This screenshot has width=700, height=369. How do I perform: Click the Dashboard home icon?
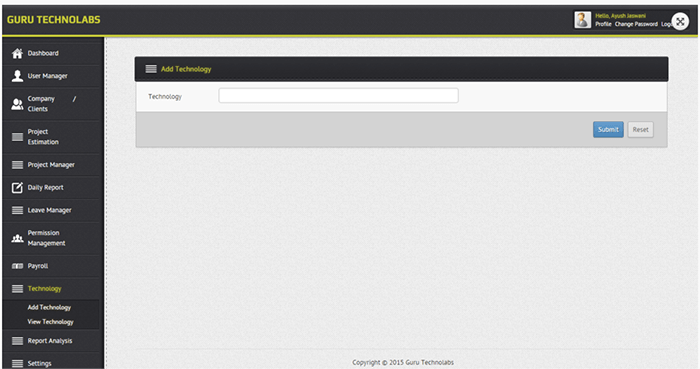17,54
